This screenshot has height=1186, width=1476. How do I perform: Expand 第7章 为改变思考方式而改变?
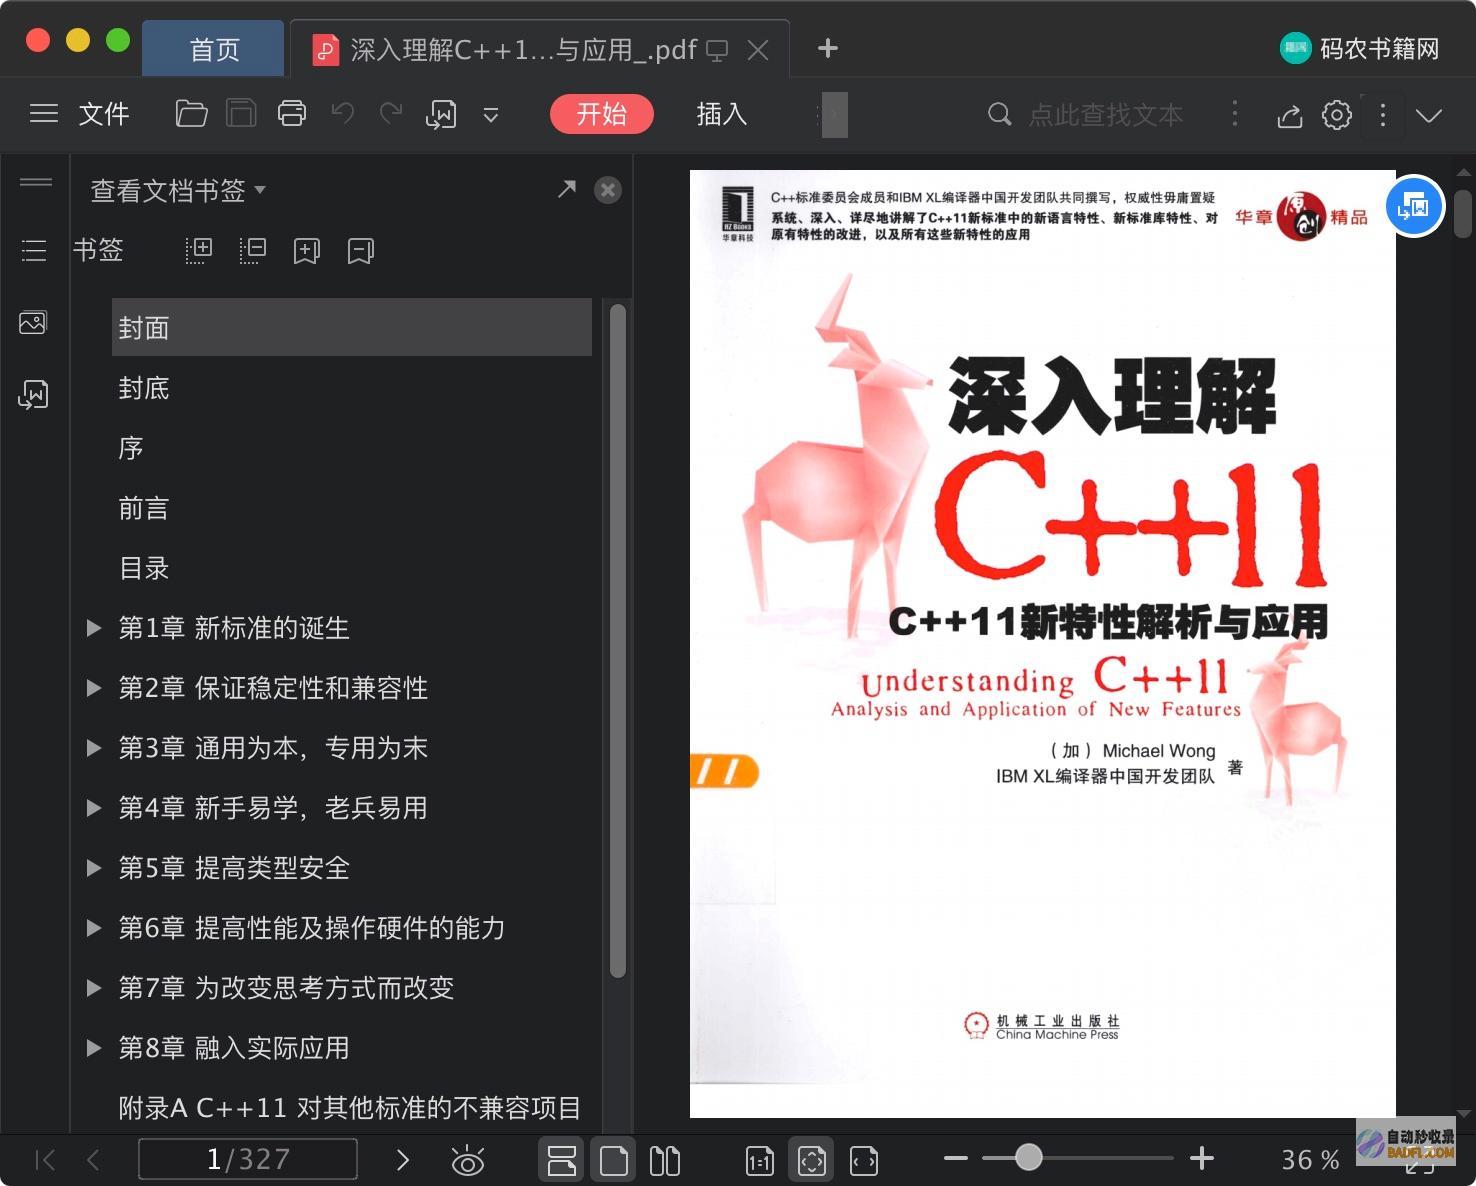click(94, 988)
